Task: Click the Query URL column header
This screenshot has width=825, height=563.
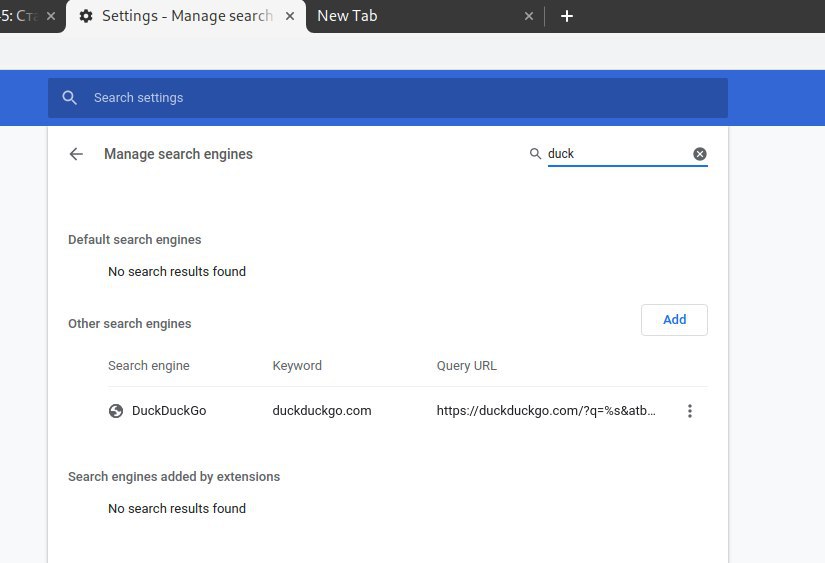Action: [467, 366]
